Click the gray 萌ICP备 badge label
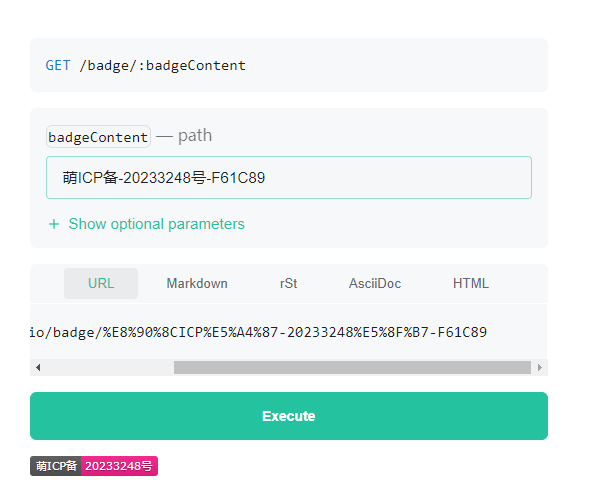Image resolution: width=592 pixels, height=490 pixels. (x=56, y=466)
